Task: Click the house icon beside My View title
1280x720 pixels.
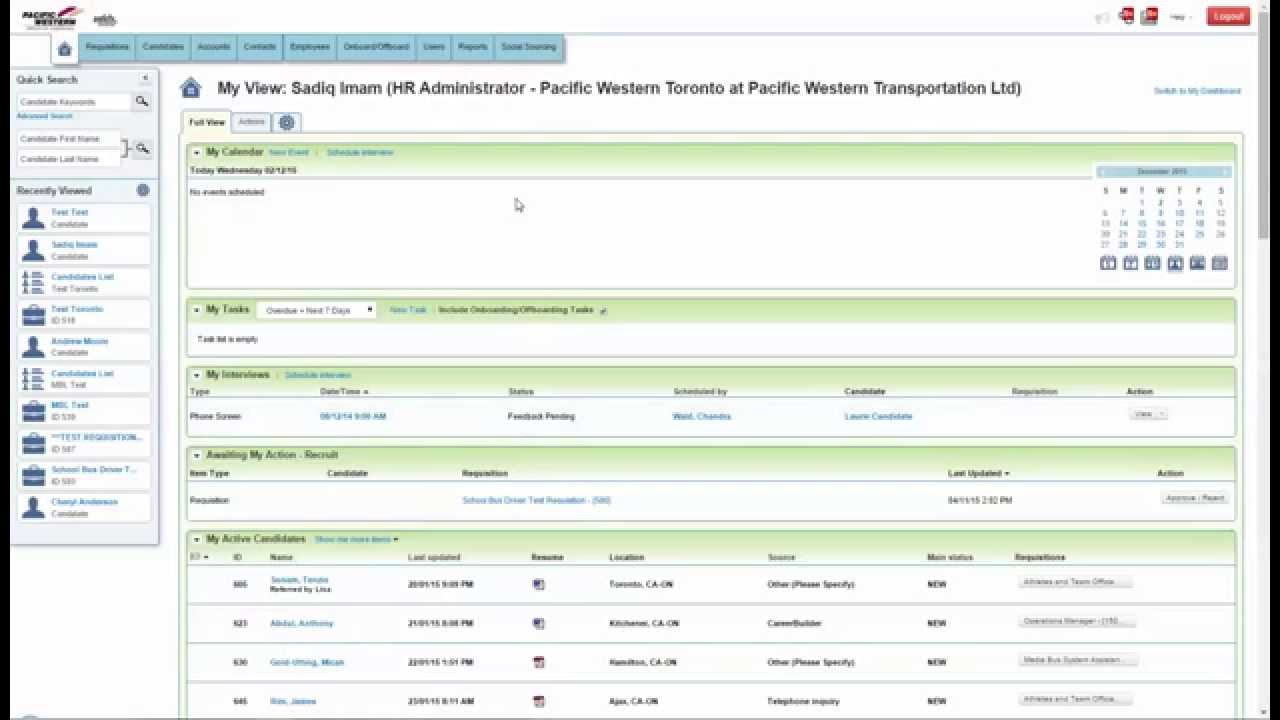Action: click(190, 88)
